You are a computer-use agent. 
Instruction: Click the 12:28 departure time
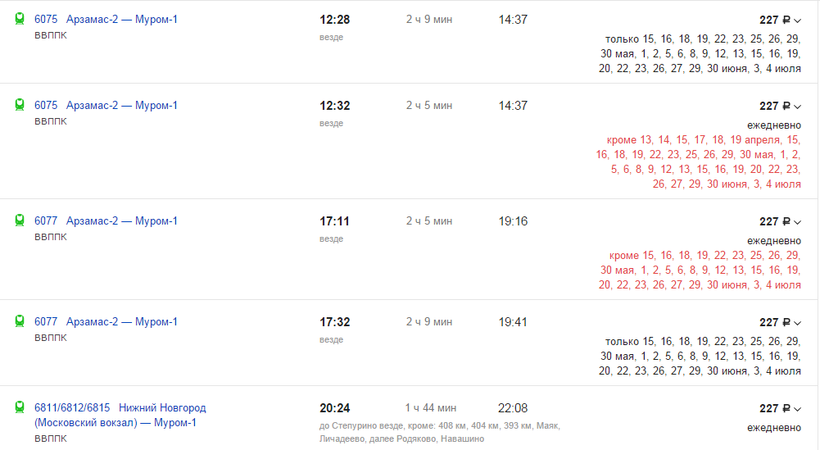(x=334, y=20)
